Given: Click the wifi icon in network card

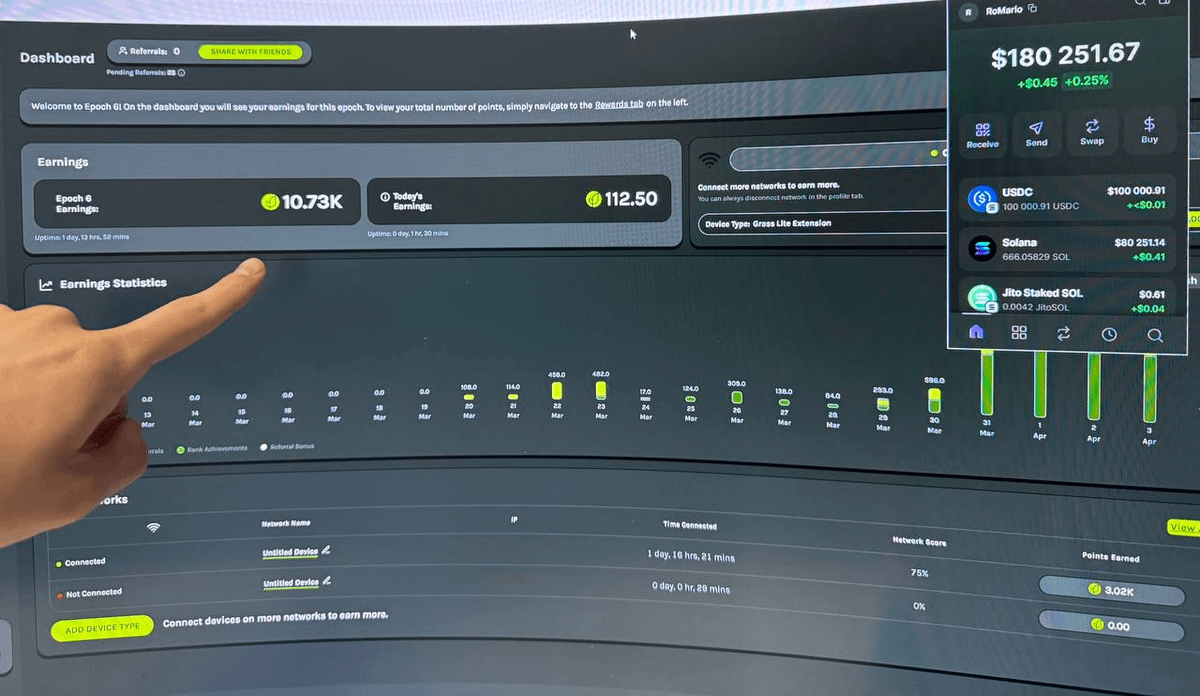Looking at the screenshot, I should tap(710, 160).
